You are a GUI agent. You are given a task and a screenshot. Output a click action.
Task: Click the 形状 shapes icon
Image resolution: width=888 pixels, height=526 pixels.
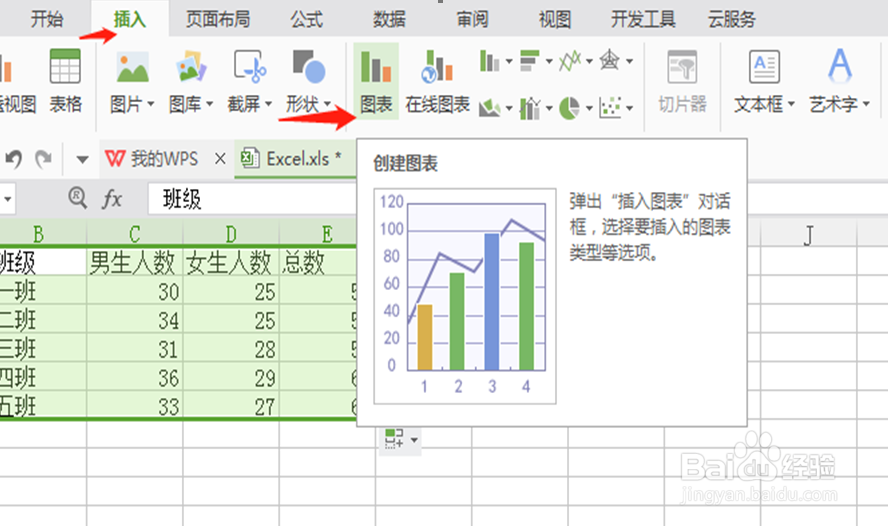coord(309,67)
